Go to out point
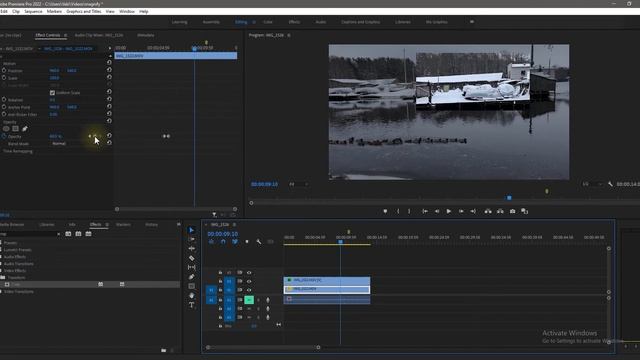 pos(473,211)
